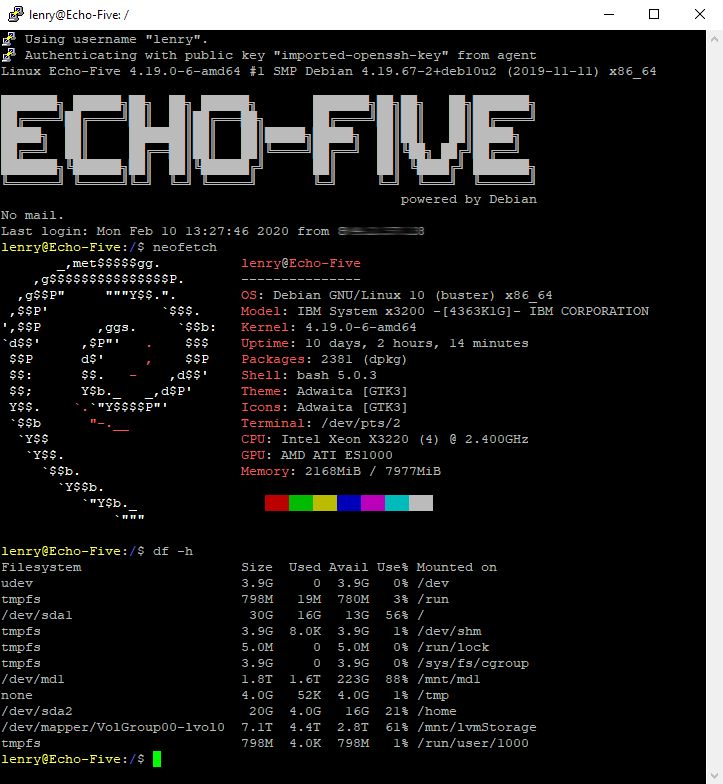Click '/dev/pts/2' terminal value

(361, 423)
